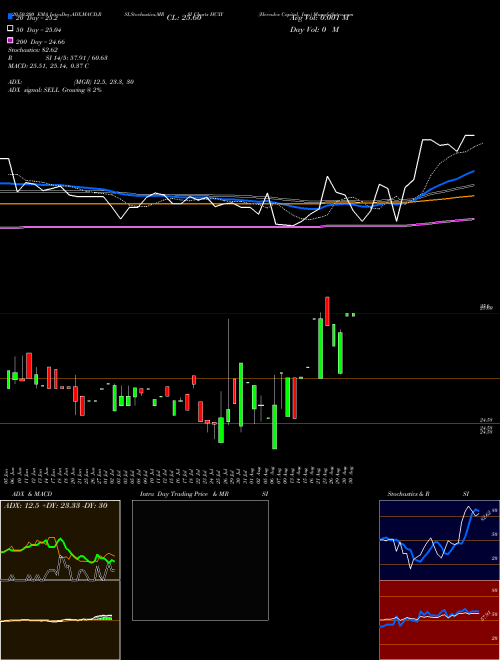Click the '(MGR) 12.5, 23.3, 30' ADX values
This screenshot has height=660, width=500.
(104, 82)
